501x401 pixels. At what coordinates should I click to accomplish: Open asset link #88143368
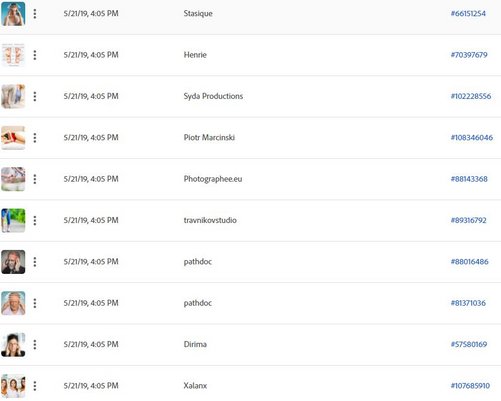click(469, 179)
